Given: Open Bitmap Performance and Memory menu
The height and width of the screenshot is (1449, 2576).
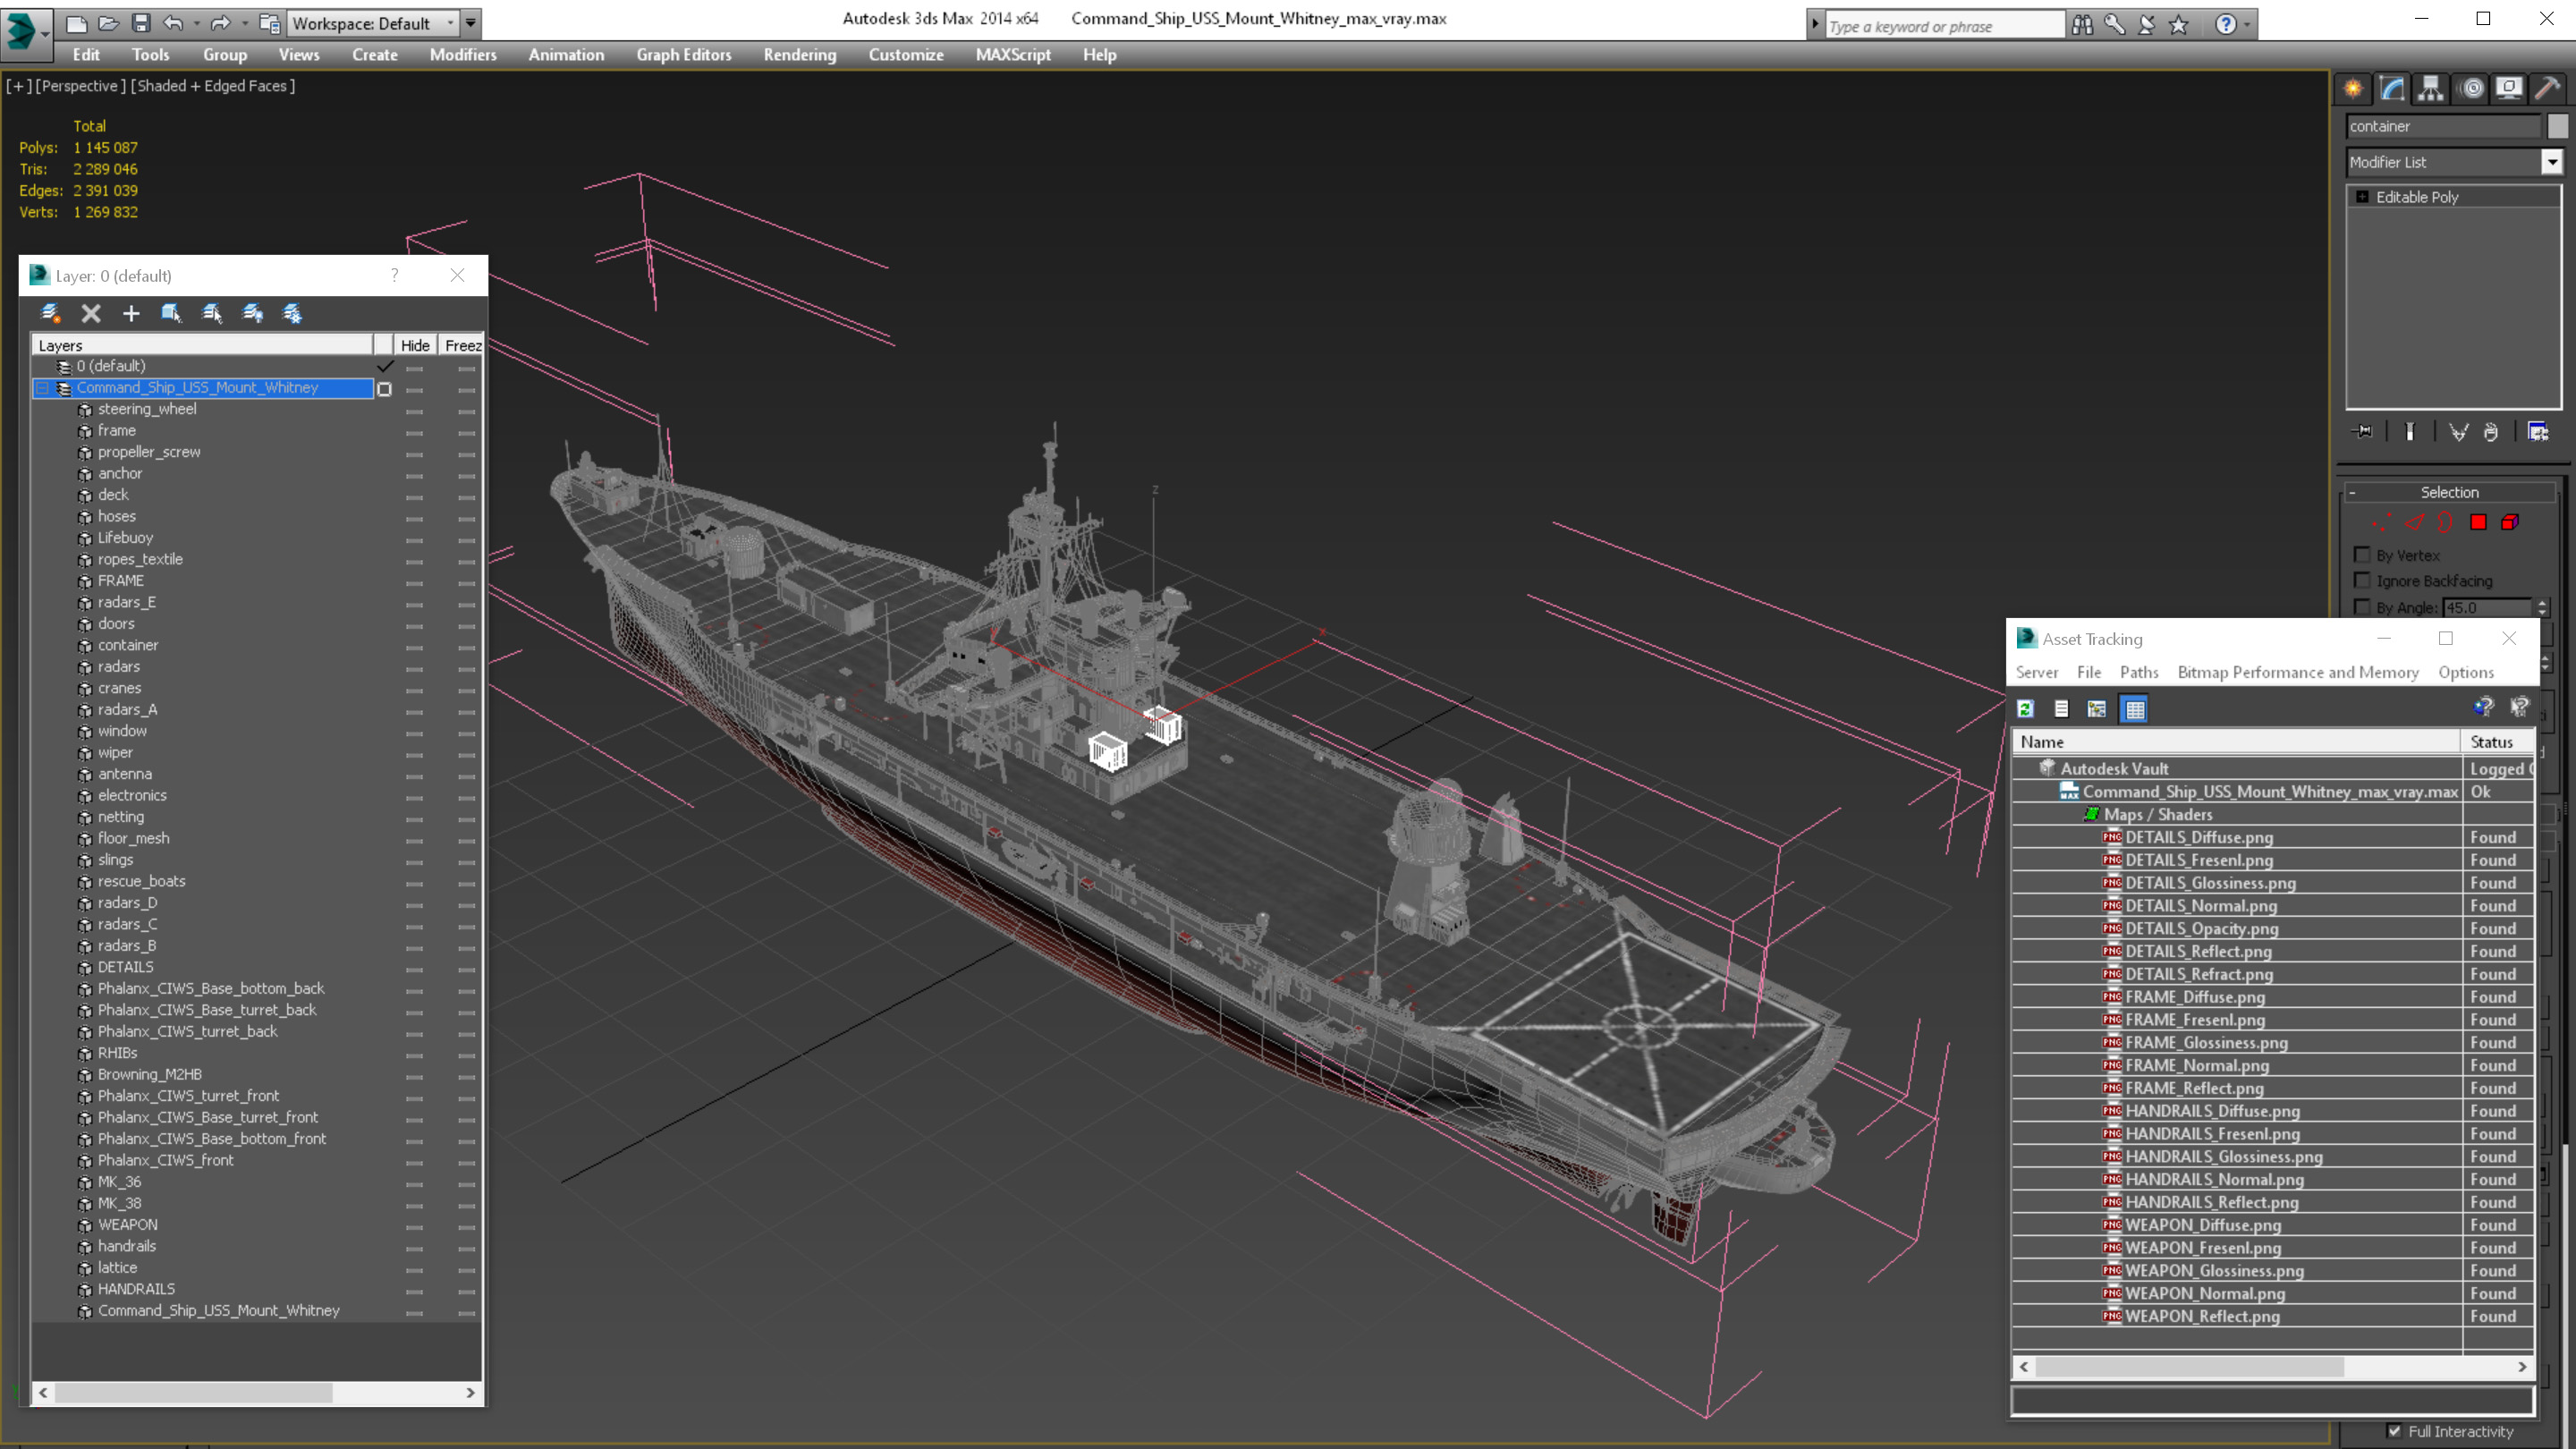Looking at the screenshot, I should pyautogui.click(x=2297, y=672).
